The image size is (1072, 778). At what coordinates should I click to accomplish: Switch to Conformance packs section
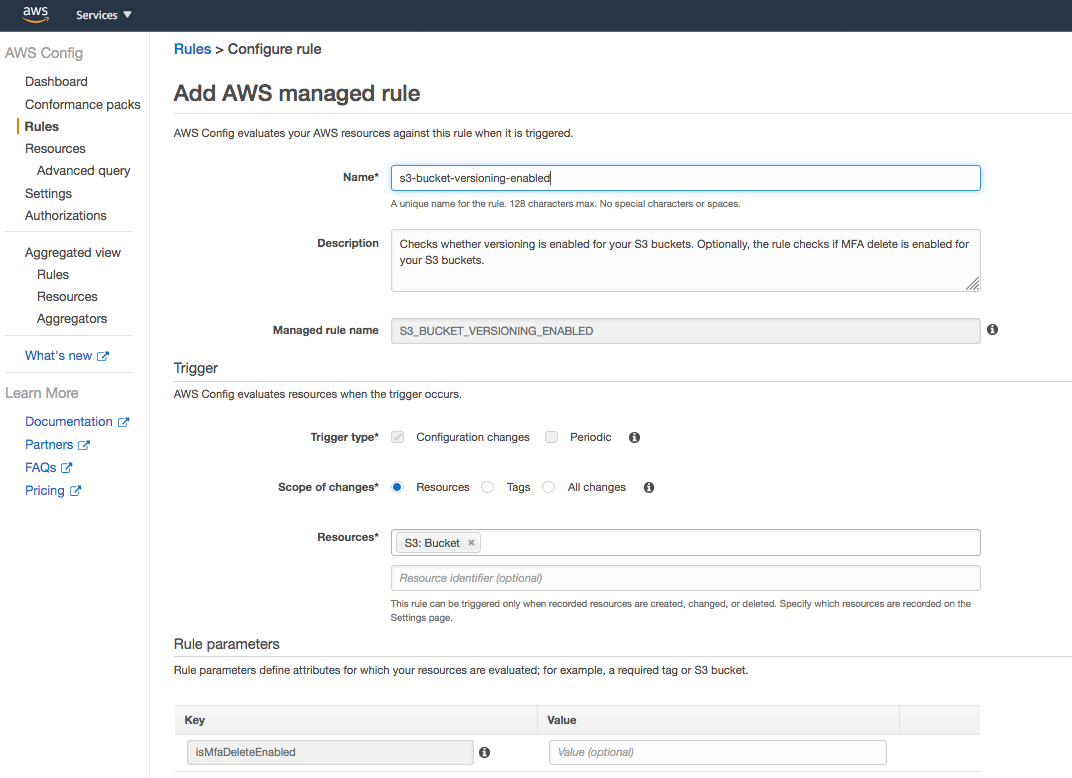coord(83,104)
